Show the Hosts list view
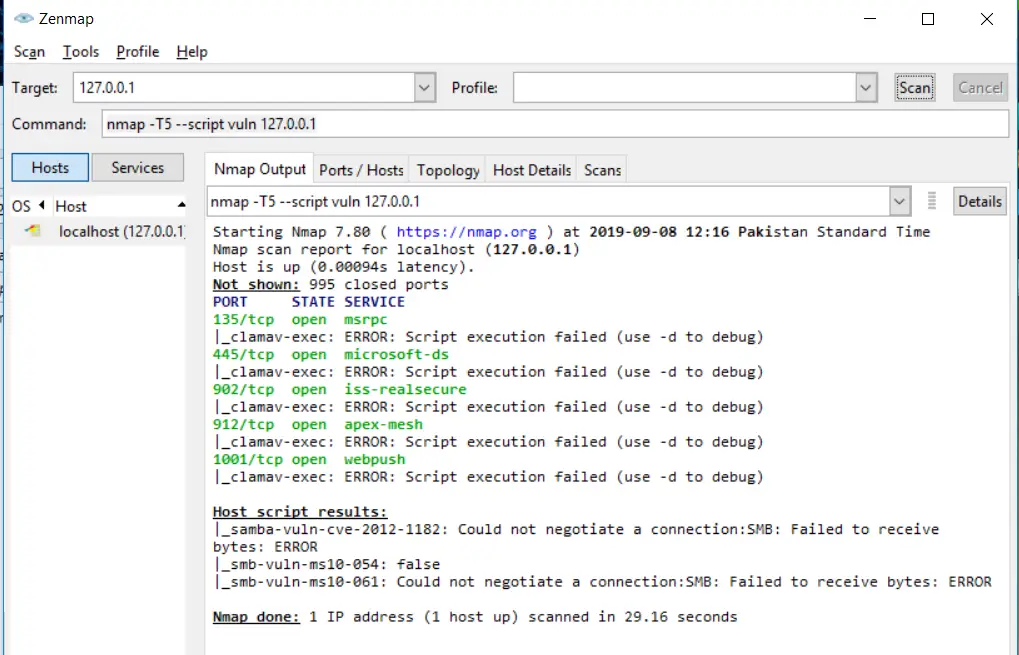 pyautogui.click(x=50, y=168)
